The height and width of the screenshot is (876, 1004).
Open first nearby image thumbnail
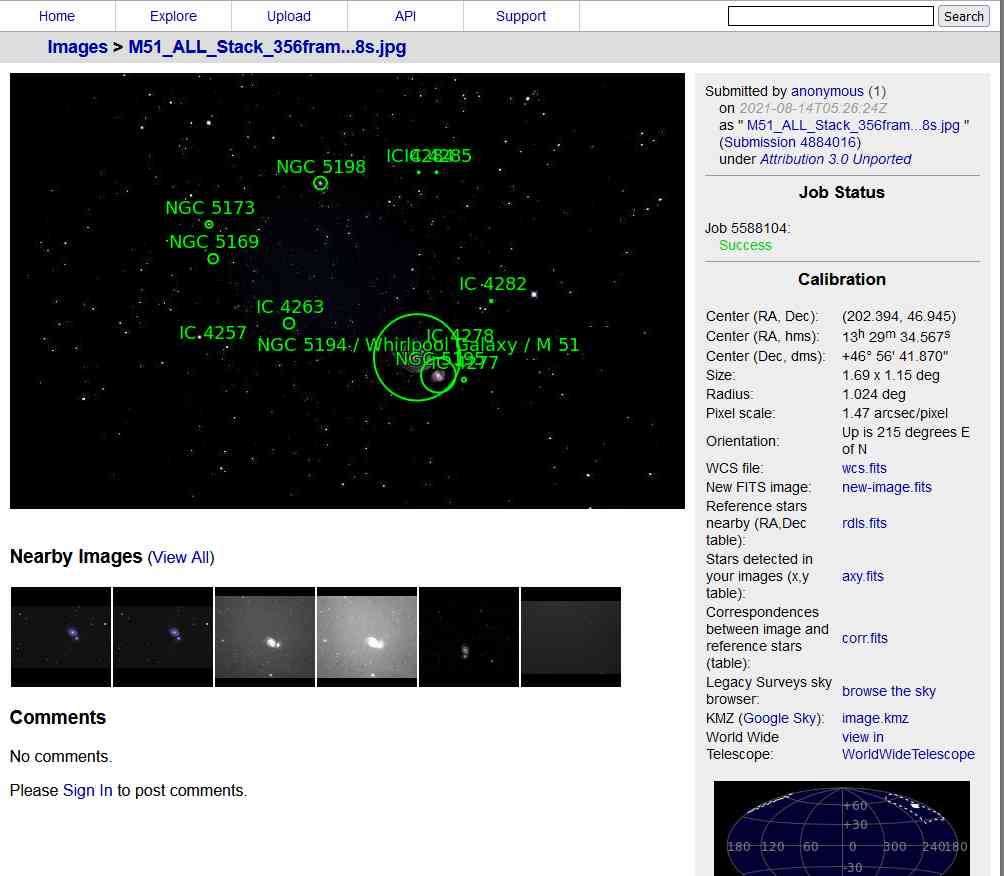61,637
